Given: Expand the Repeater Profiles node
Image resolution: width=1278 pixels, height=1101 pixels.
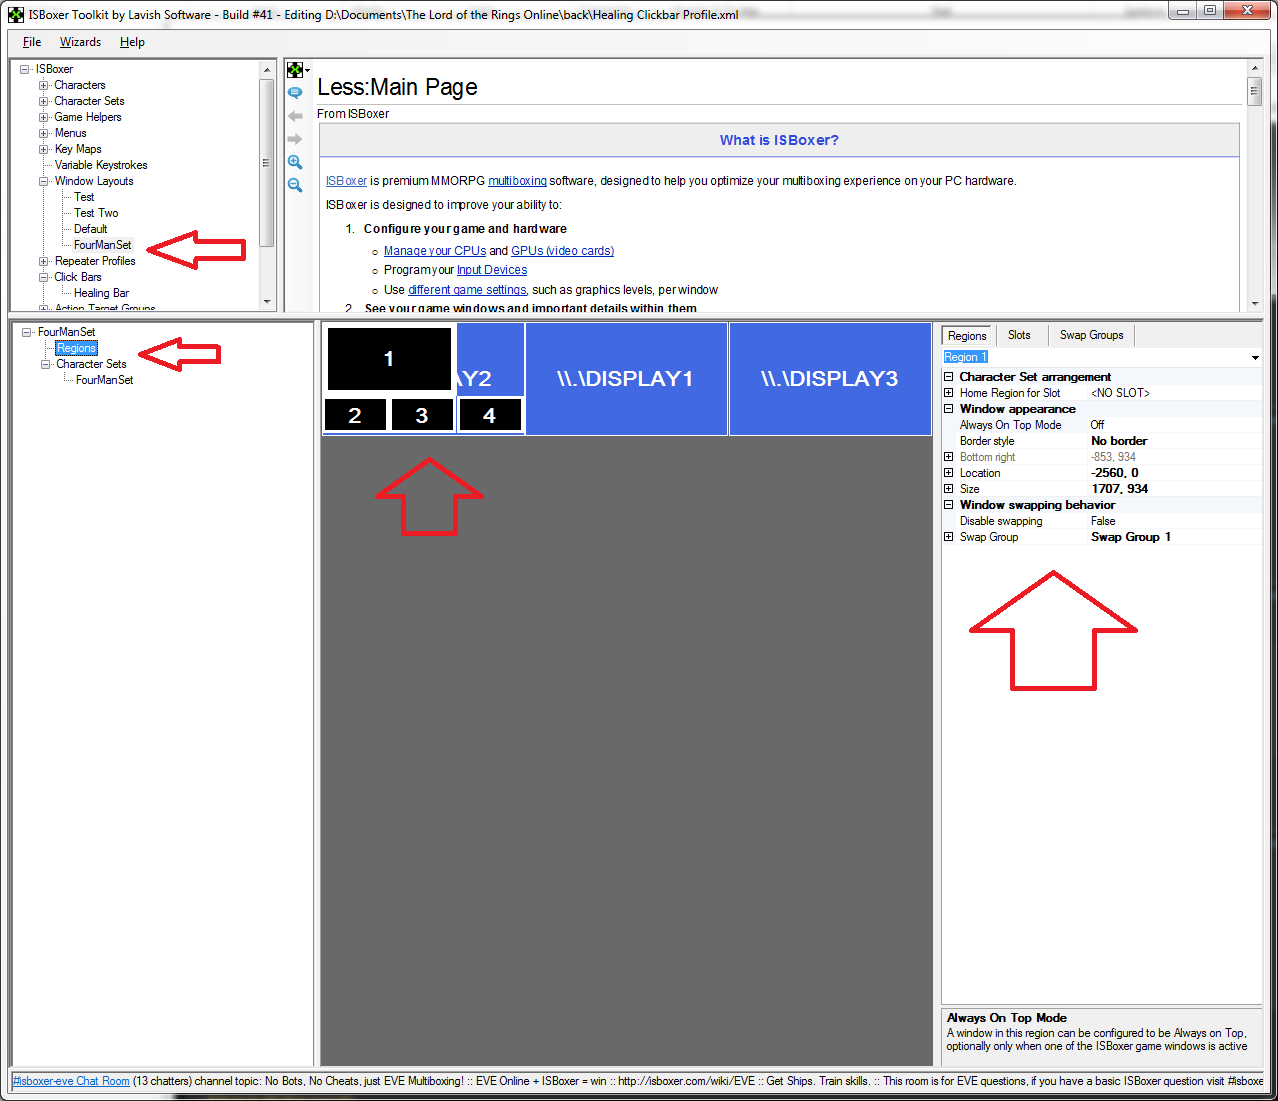Looking at the screenshot, I should (44, 261).
